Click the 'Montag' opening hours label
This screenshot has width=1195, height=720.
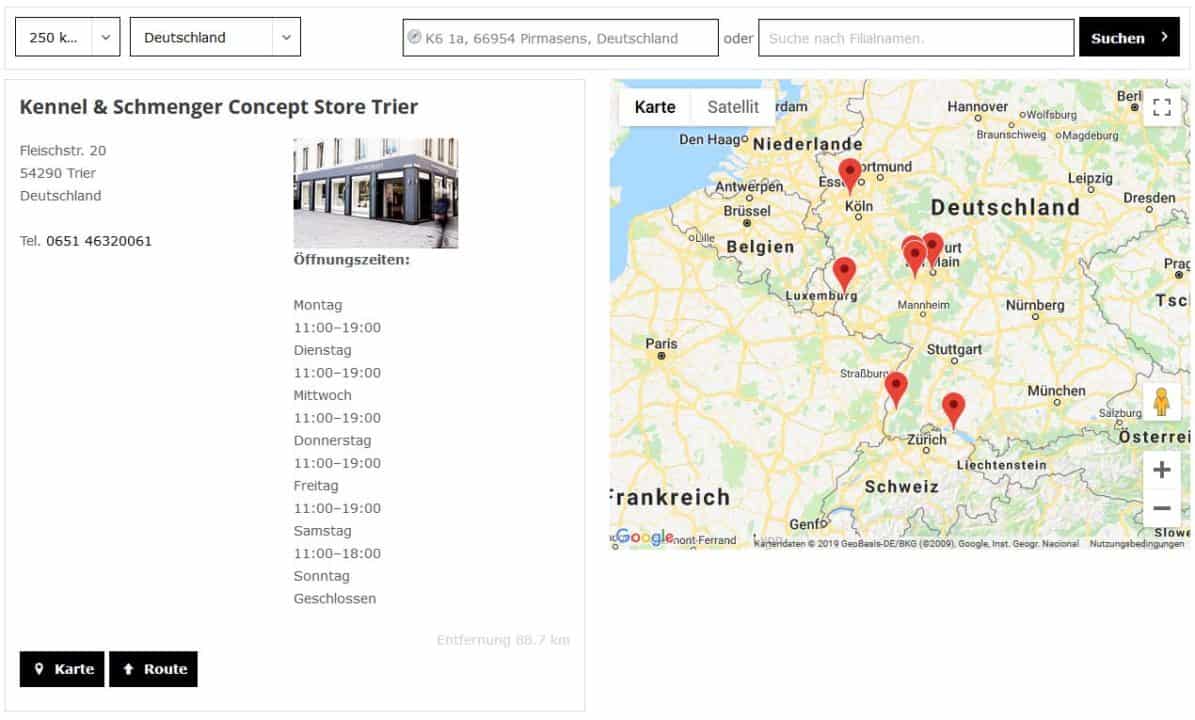tap(318, 305)
